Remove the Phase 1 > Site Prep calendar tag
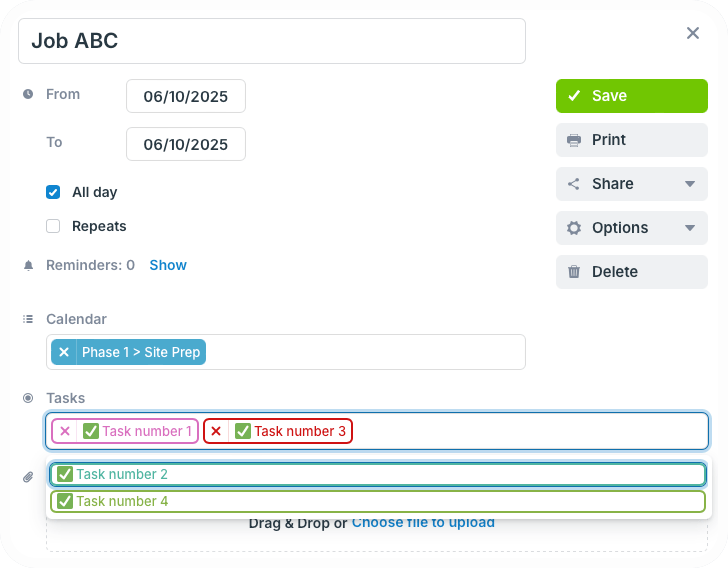 tap(64, 352)
